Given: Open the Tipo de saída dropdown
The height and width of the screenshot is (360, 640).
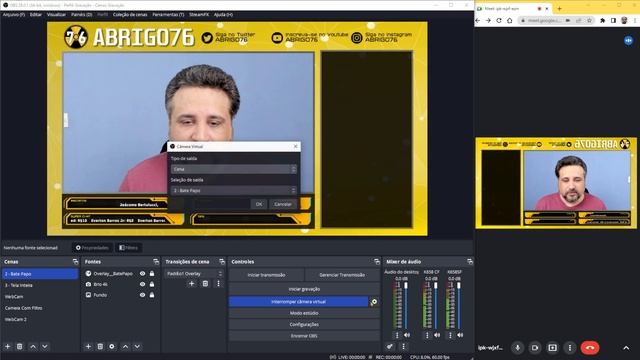Looking at the screenshot, I should (x=234, y=169).
